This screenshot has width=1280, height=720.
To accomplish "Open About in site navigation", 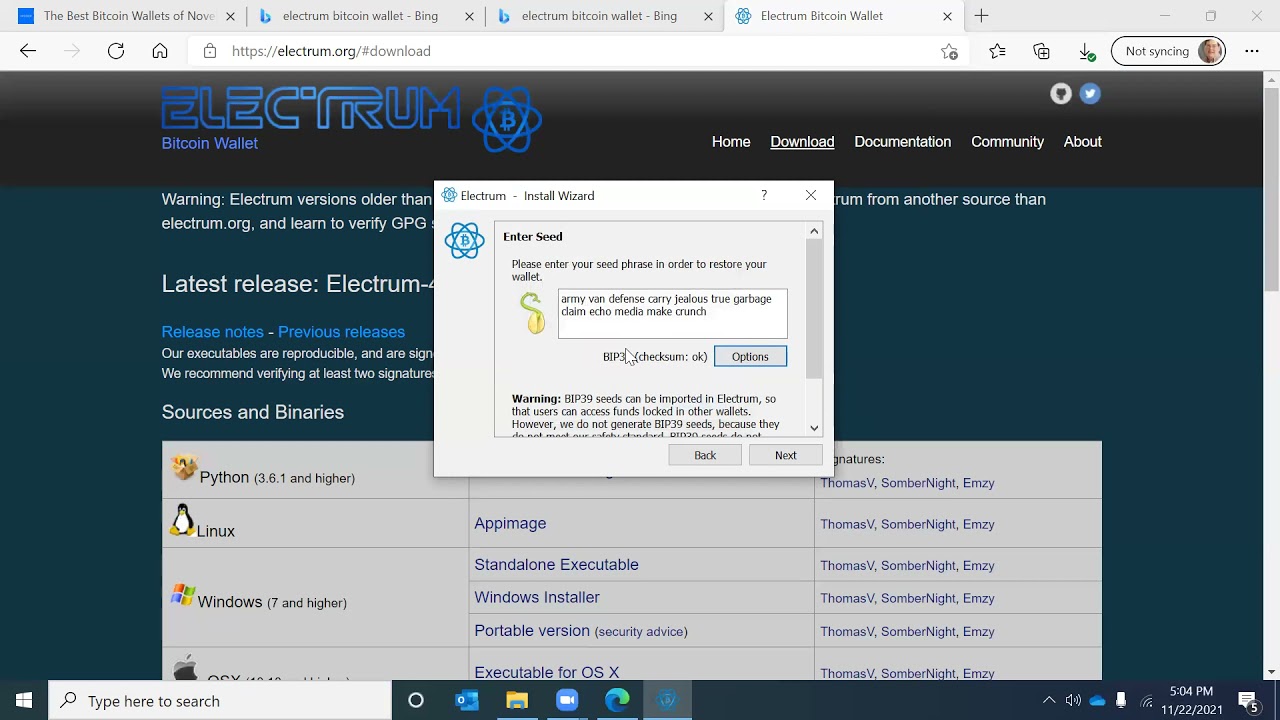I will [1082, 142].
